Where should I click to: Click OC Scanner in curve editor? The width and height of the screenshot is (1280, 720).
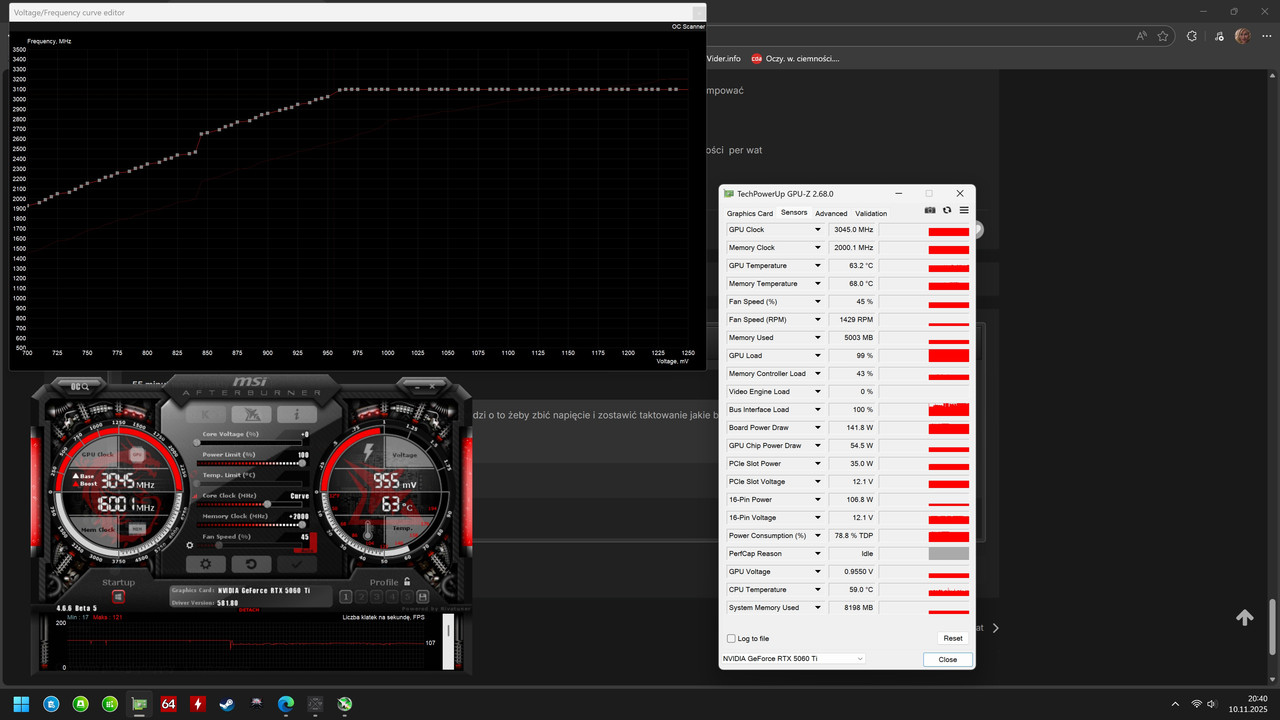[x=688, y=27]
